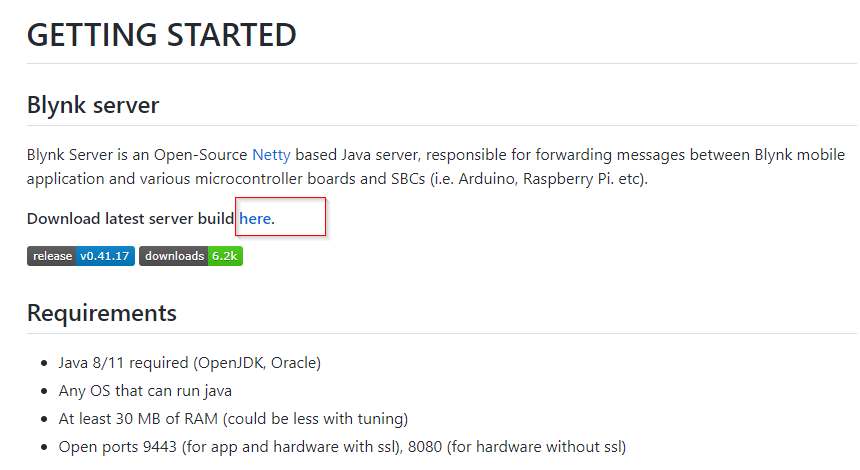Image resolution: width=860 pixels, height=470 pixels.
Task: Click the Requirements heading
Action: click(x=101, y=312)
